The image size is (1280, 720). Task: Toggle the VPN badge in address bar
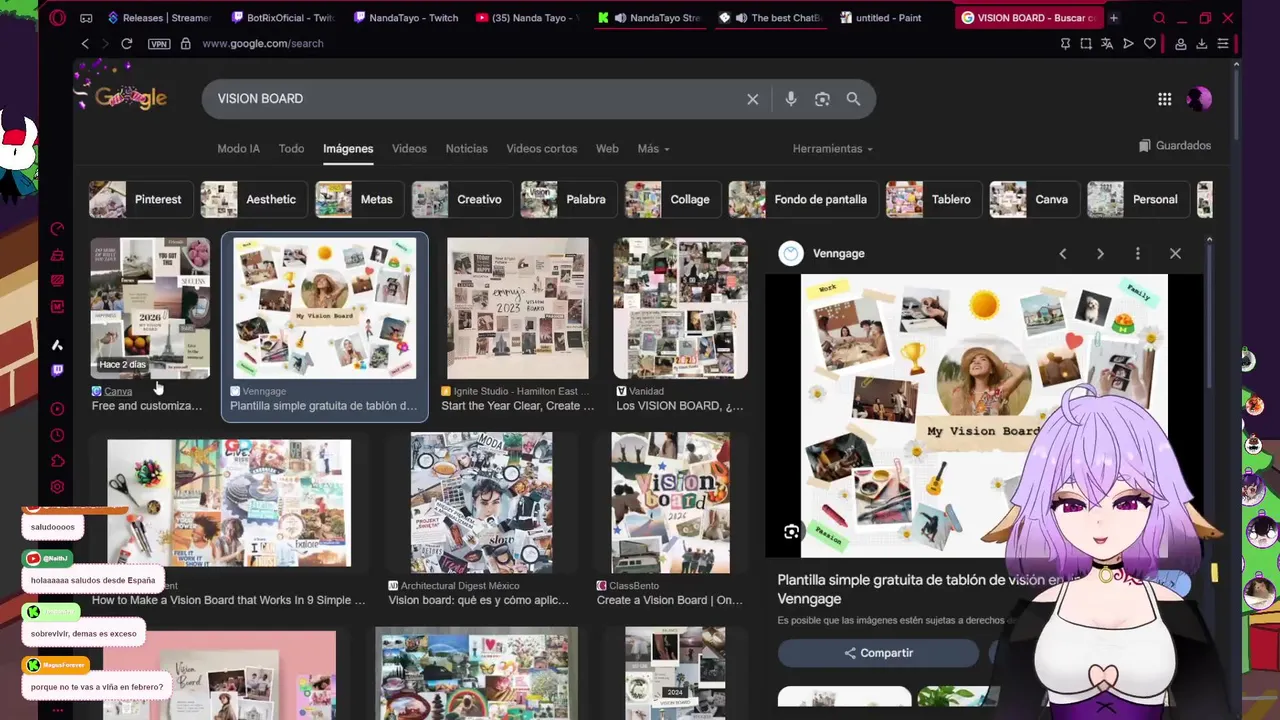point(158,44)
